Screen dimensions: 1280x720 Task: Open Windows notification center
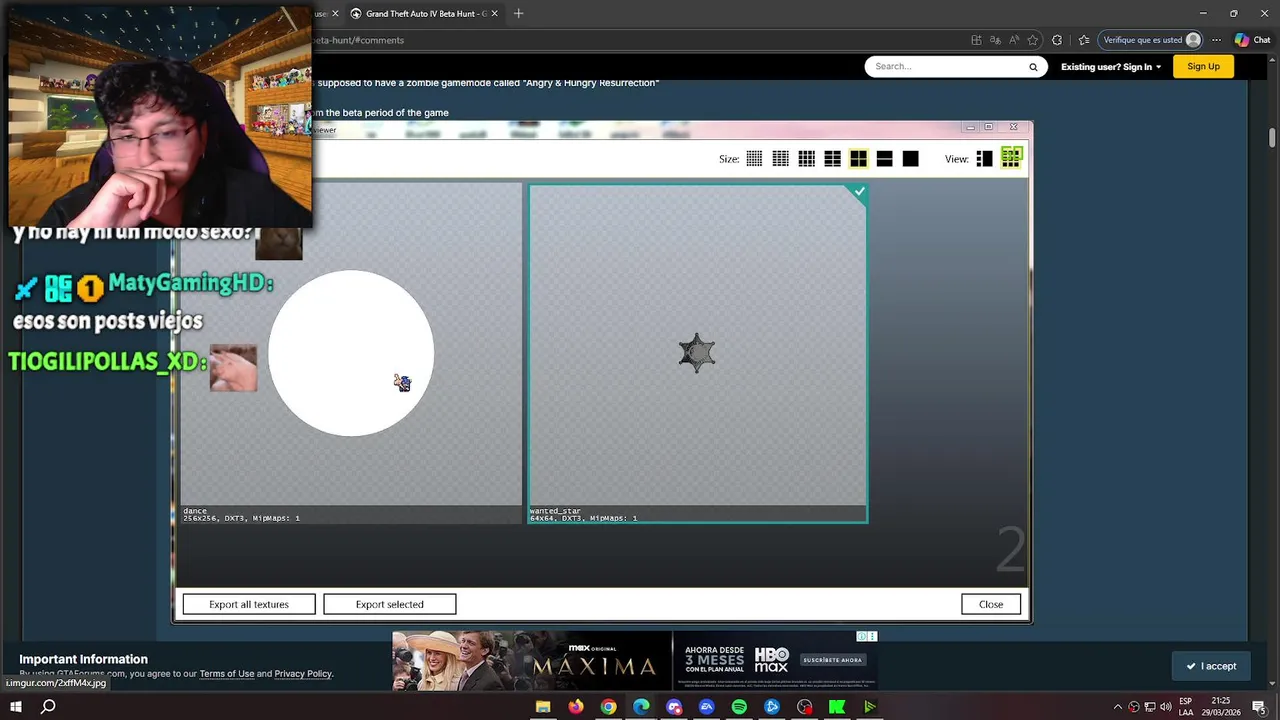pos(1259,707)
